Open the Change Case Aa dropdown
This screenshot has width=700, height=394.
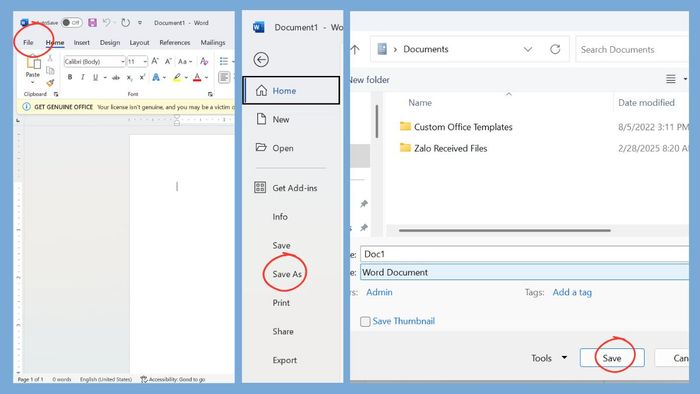(x=185, y=62)
